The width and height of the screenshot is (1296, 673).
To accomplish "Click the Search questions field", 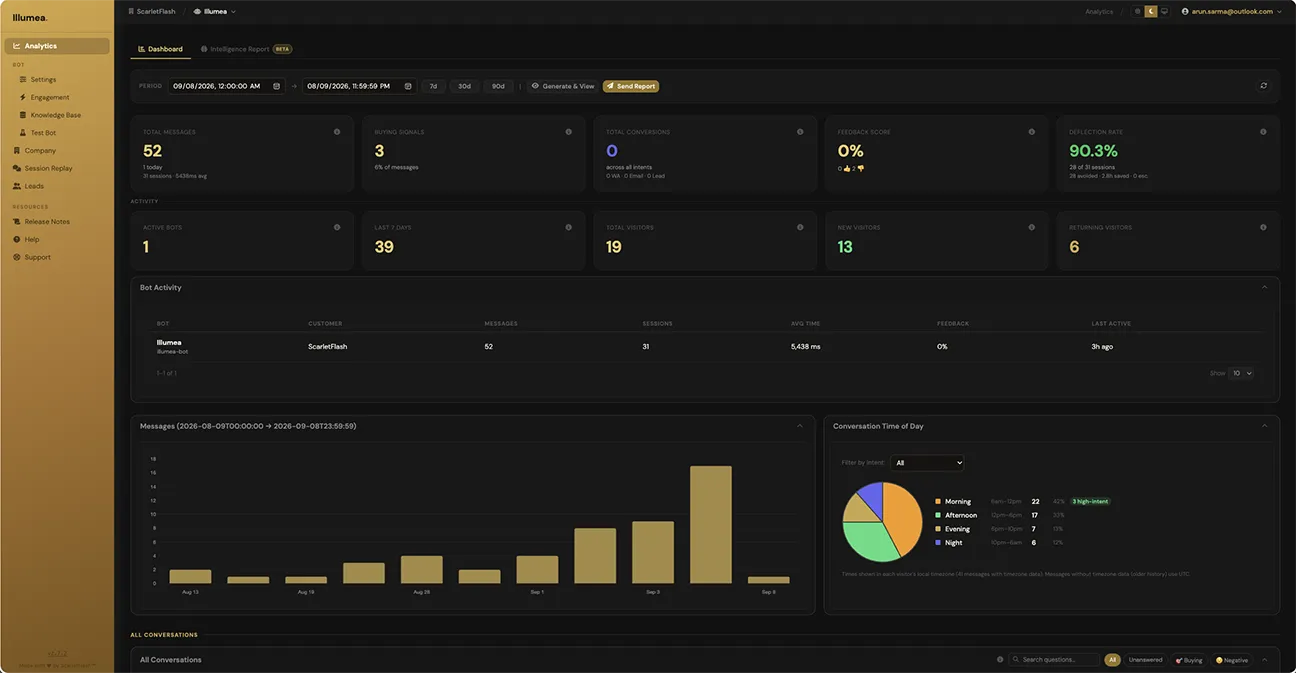I will pos(1054,660).
